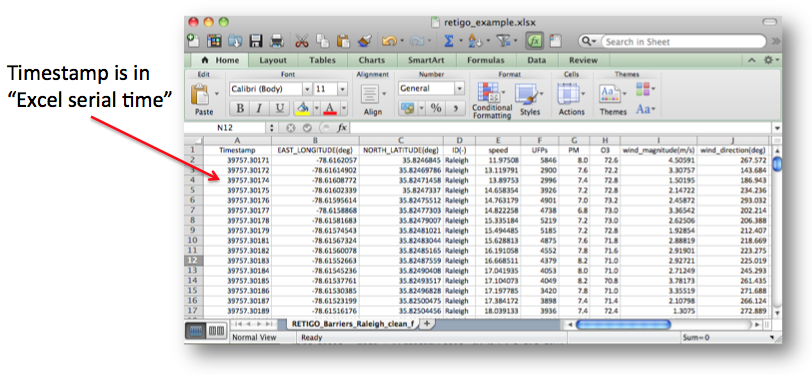Click the toolbar icon beside formula builder
The width and height of the screenshot is (812, 375).
click(556, 41)
